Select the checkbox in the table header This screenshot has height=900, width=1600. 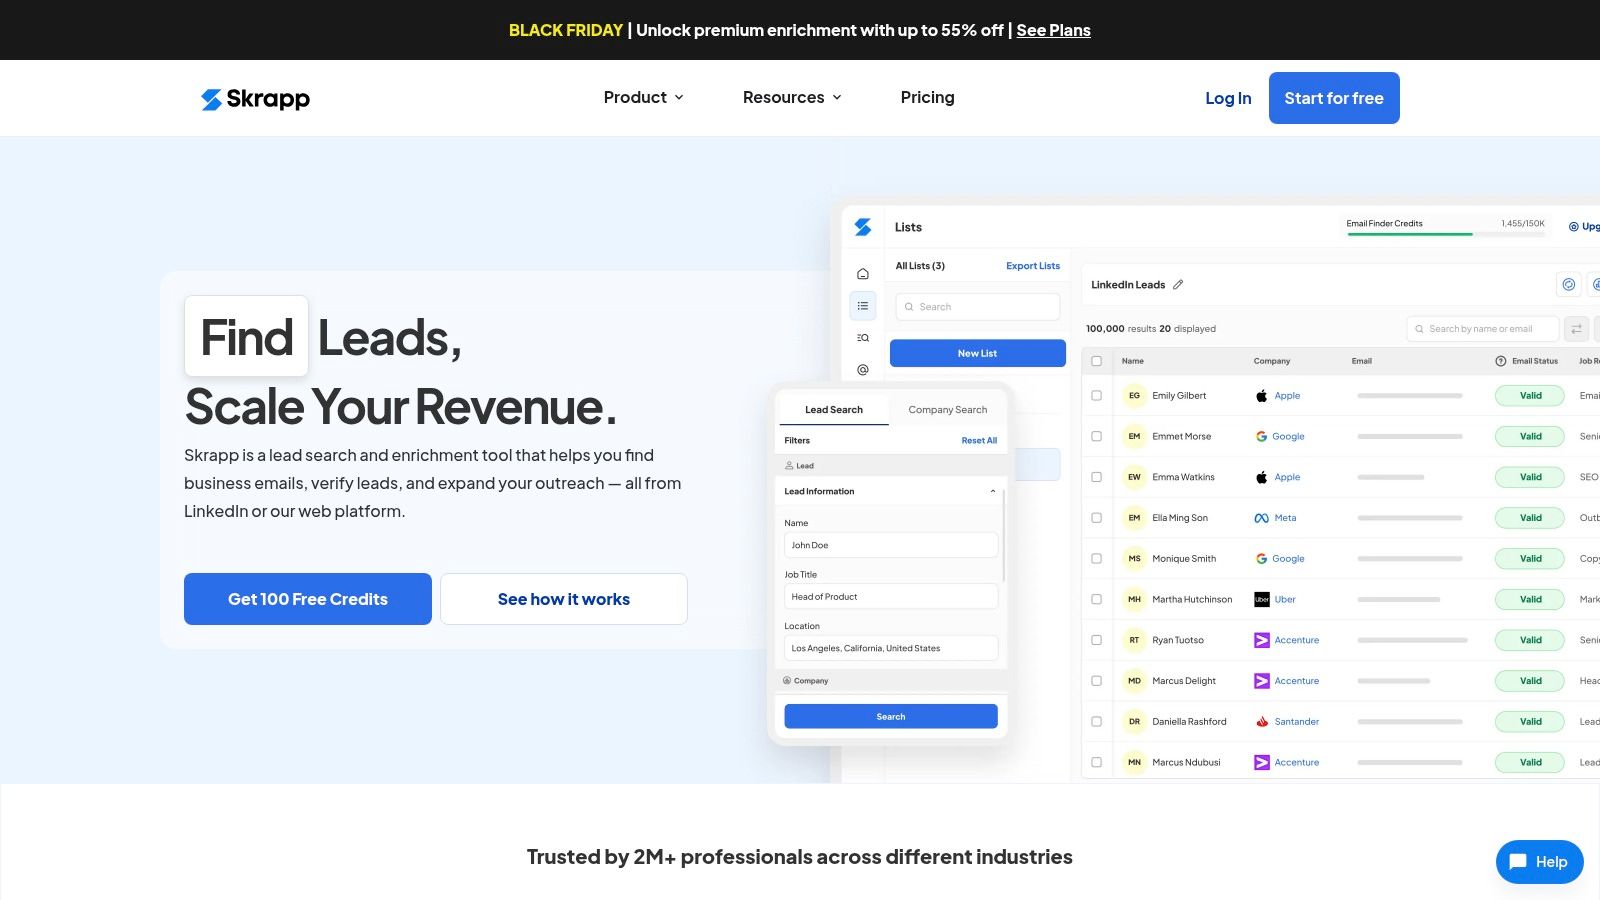pos(1096,360)
